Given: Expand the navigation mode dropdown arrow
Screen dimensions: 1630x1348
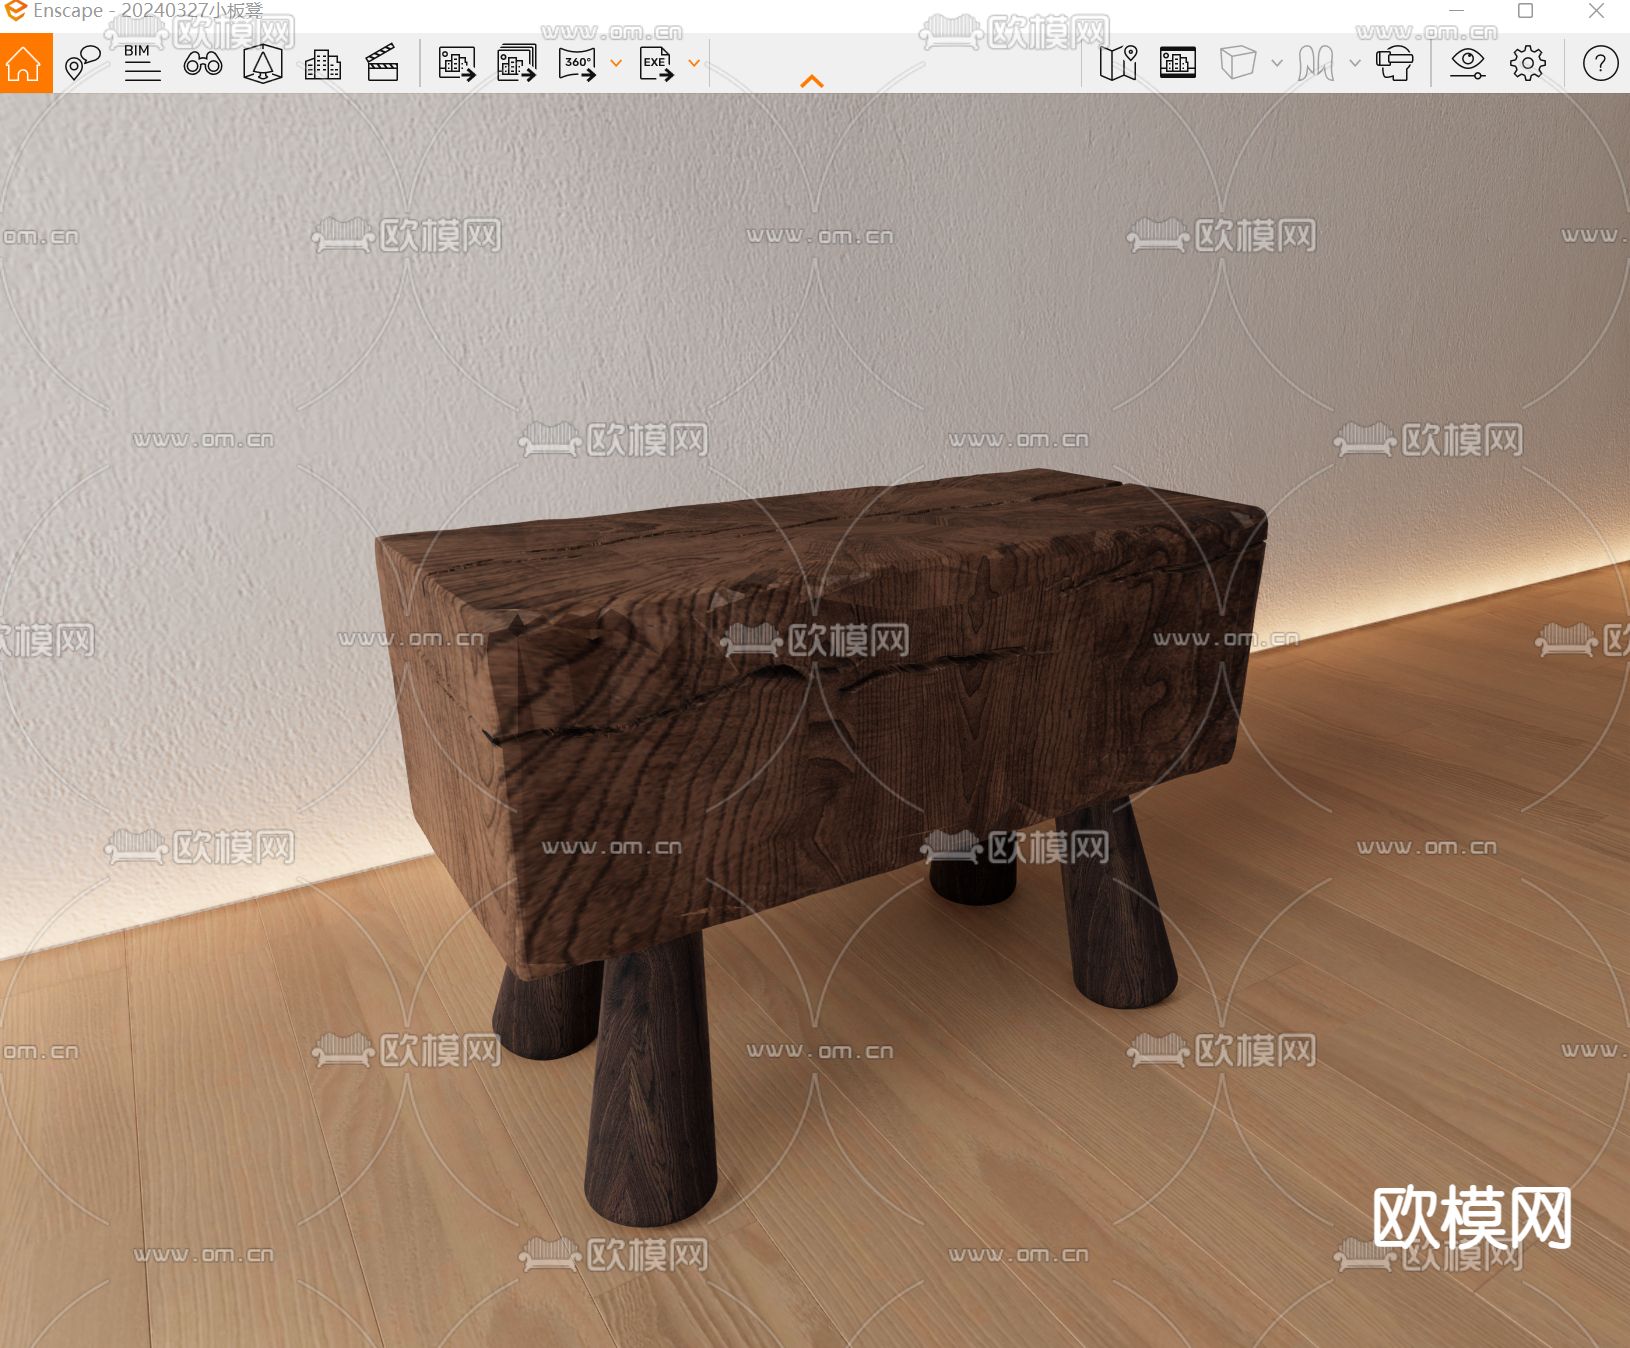Looking at the screenshot, I should pyautogui.click(x=1355, y=63).
